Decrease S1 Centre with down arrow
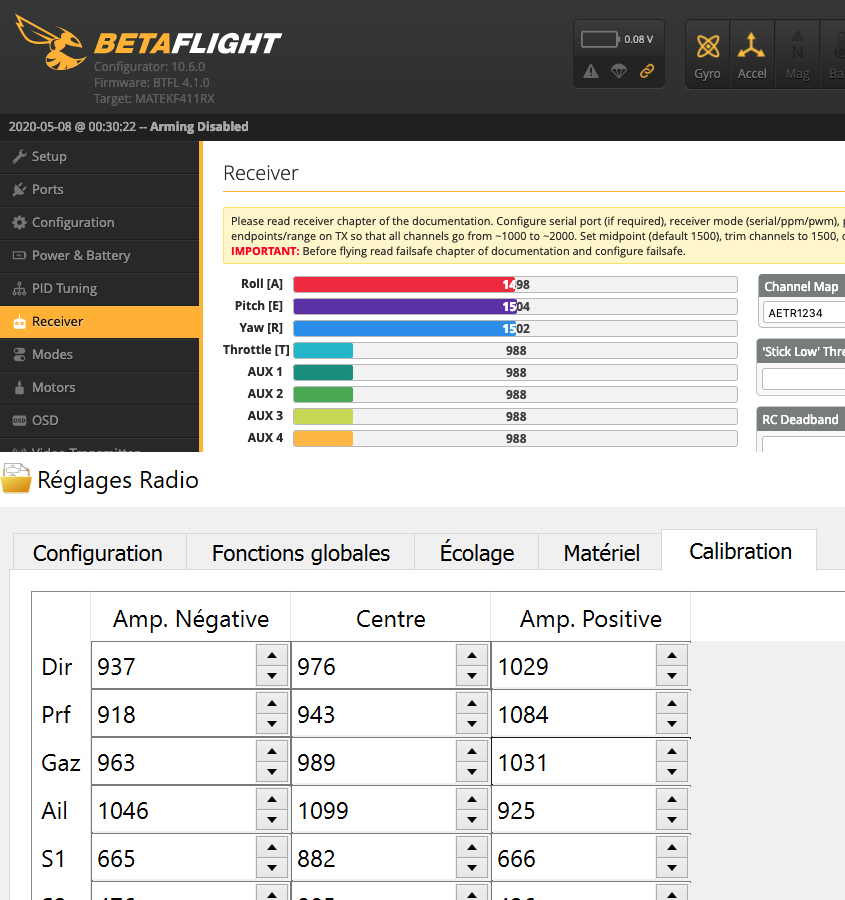This screenshot has width=845, height=900. coord(472,868)
